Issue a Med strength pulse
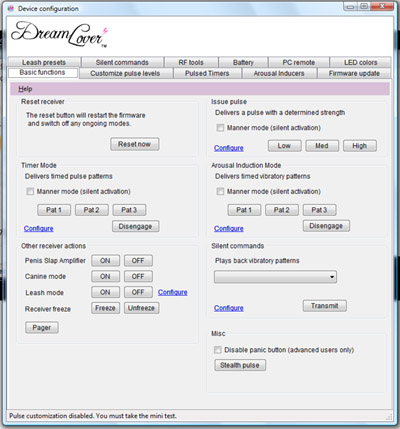Image resolution: width=400 pixels, height=429 pixels. [x=322, y=146]
